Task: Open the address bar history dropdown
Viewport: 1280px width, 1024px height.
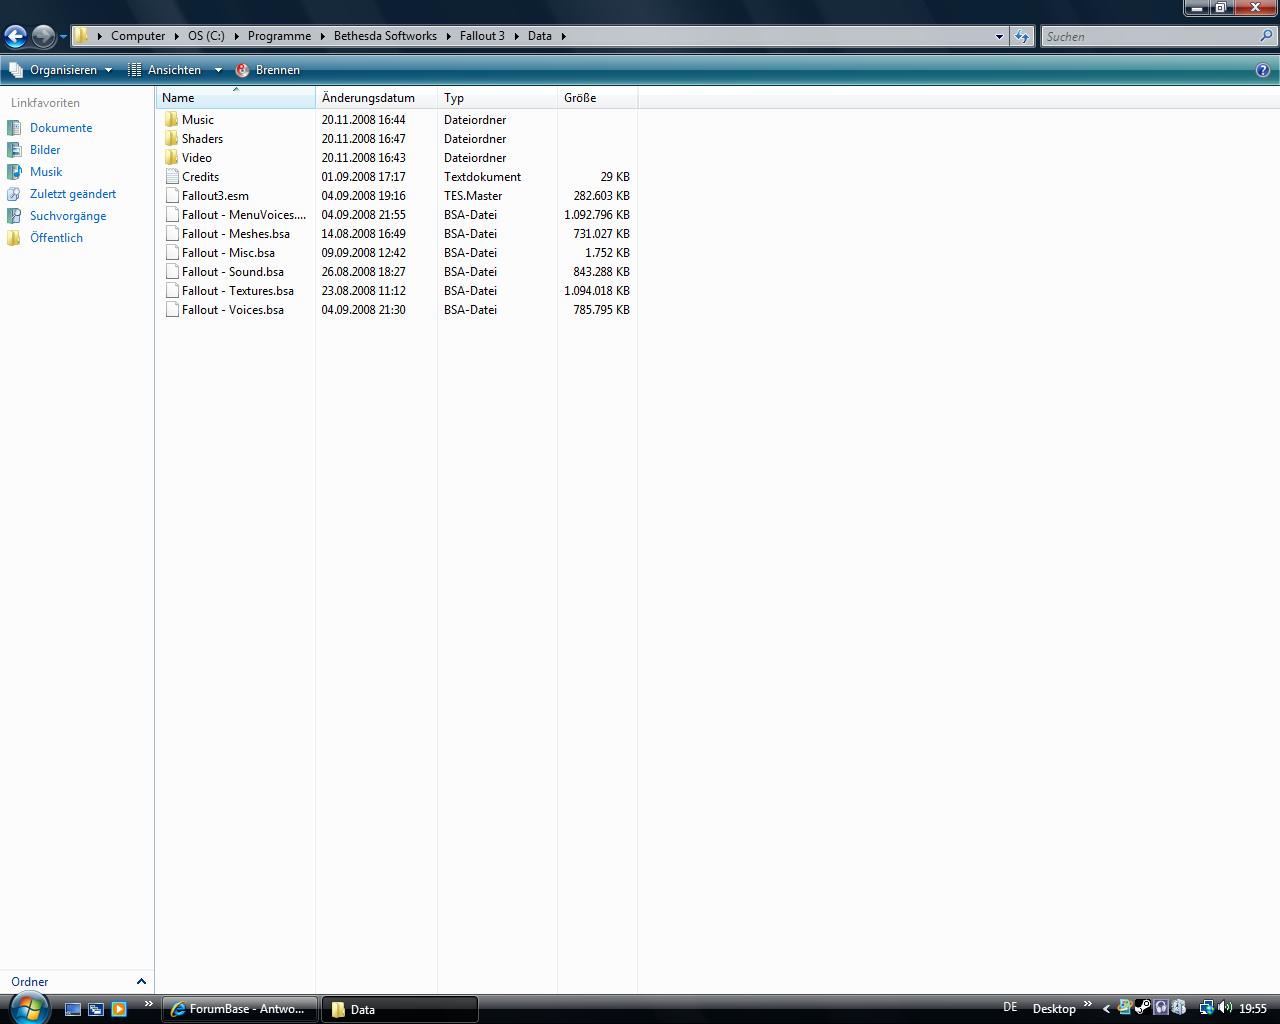Action: coord(999,36)
